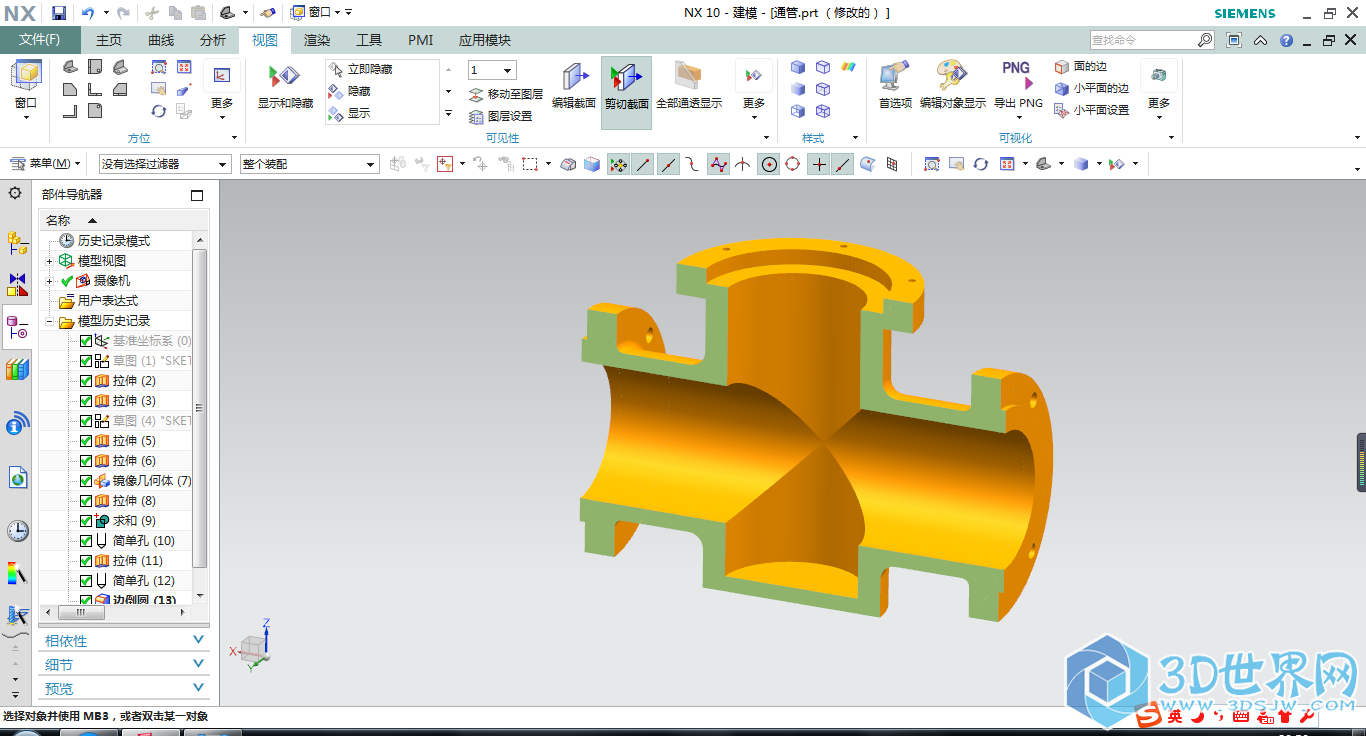
Task: Click the 显示和隐藏 icon
Action: click(x=285, y=77)
